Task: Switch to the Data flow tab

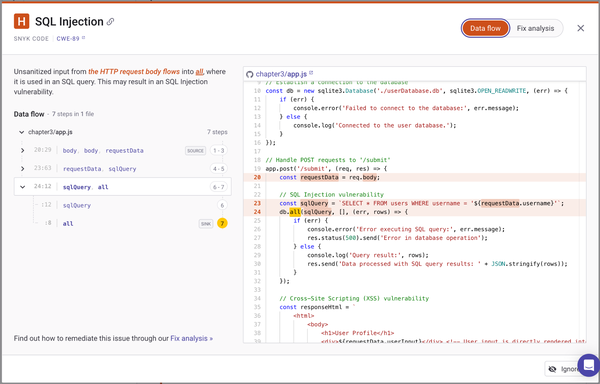Action: pos(485,28)
